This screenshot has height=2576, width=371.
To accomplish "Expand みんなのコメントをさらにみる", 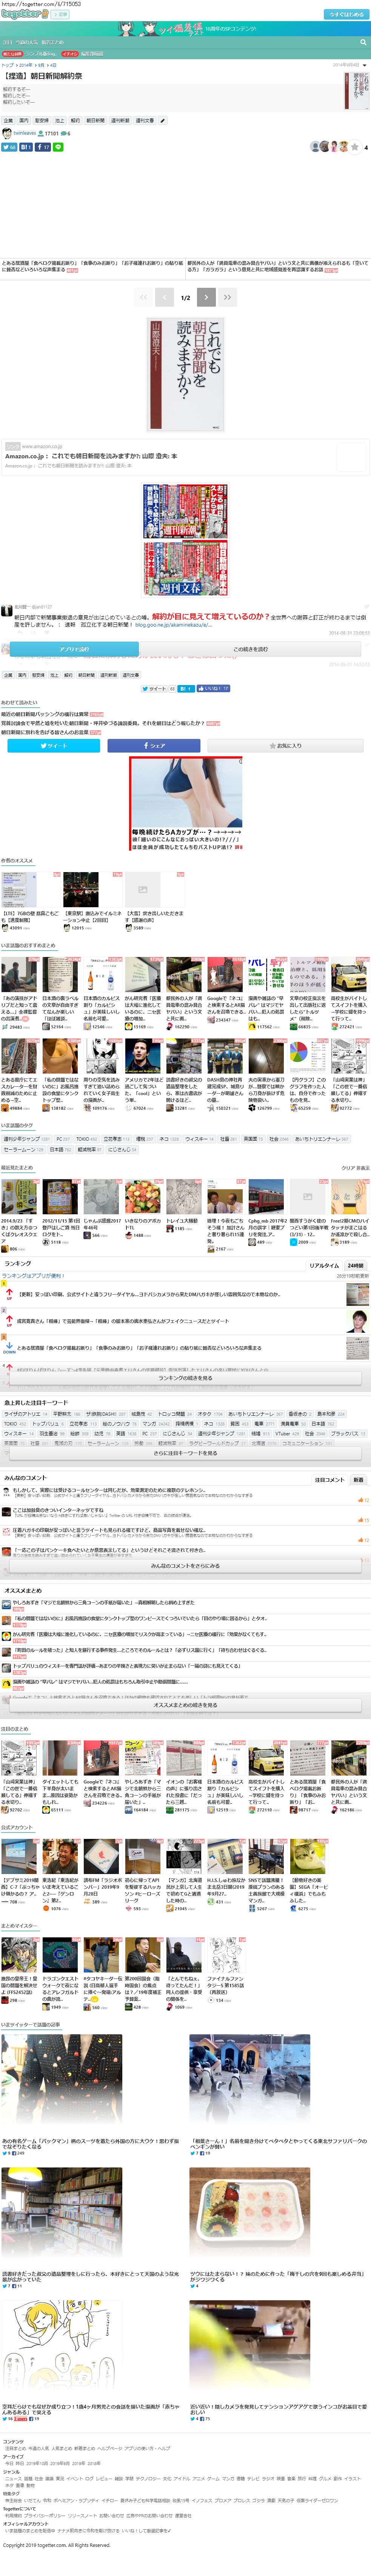I will pos(185,1565).
